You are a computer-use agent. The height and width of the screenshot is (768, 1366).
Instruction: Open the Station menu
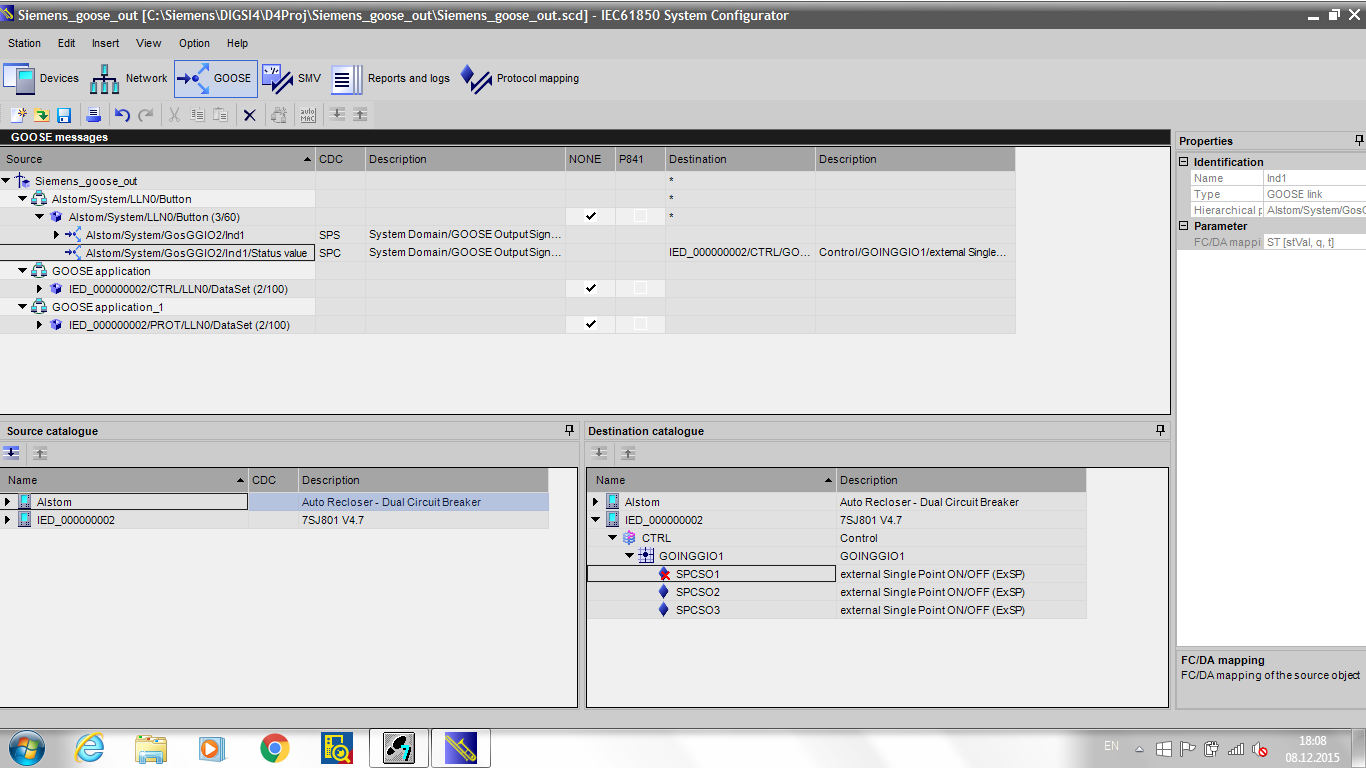click(x=24, y=43)
